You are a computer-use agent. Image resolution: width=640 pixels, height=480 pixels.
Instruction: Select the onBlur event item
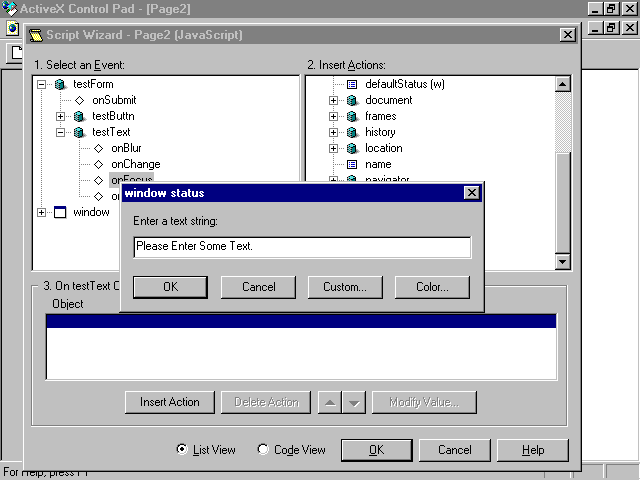point(128,149)
